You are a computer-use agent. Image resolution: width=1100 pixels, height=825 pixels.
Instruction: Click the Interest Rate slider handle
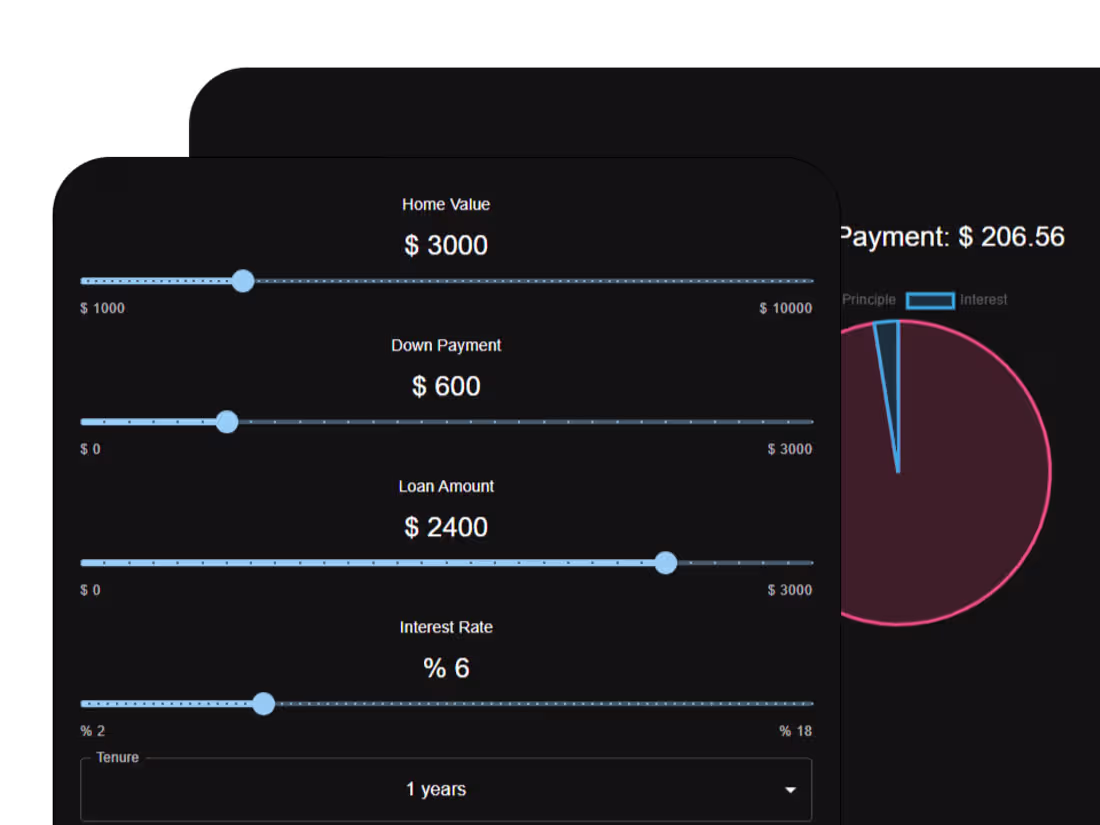coord(263,704)
